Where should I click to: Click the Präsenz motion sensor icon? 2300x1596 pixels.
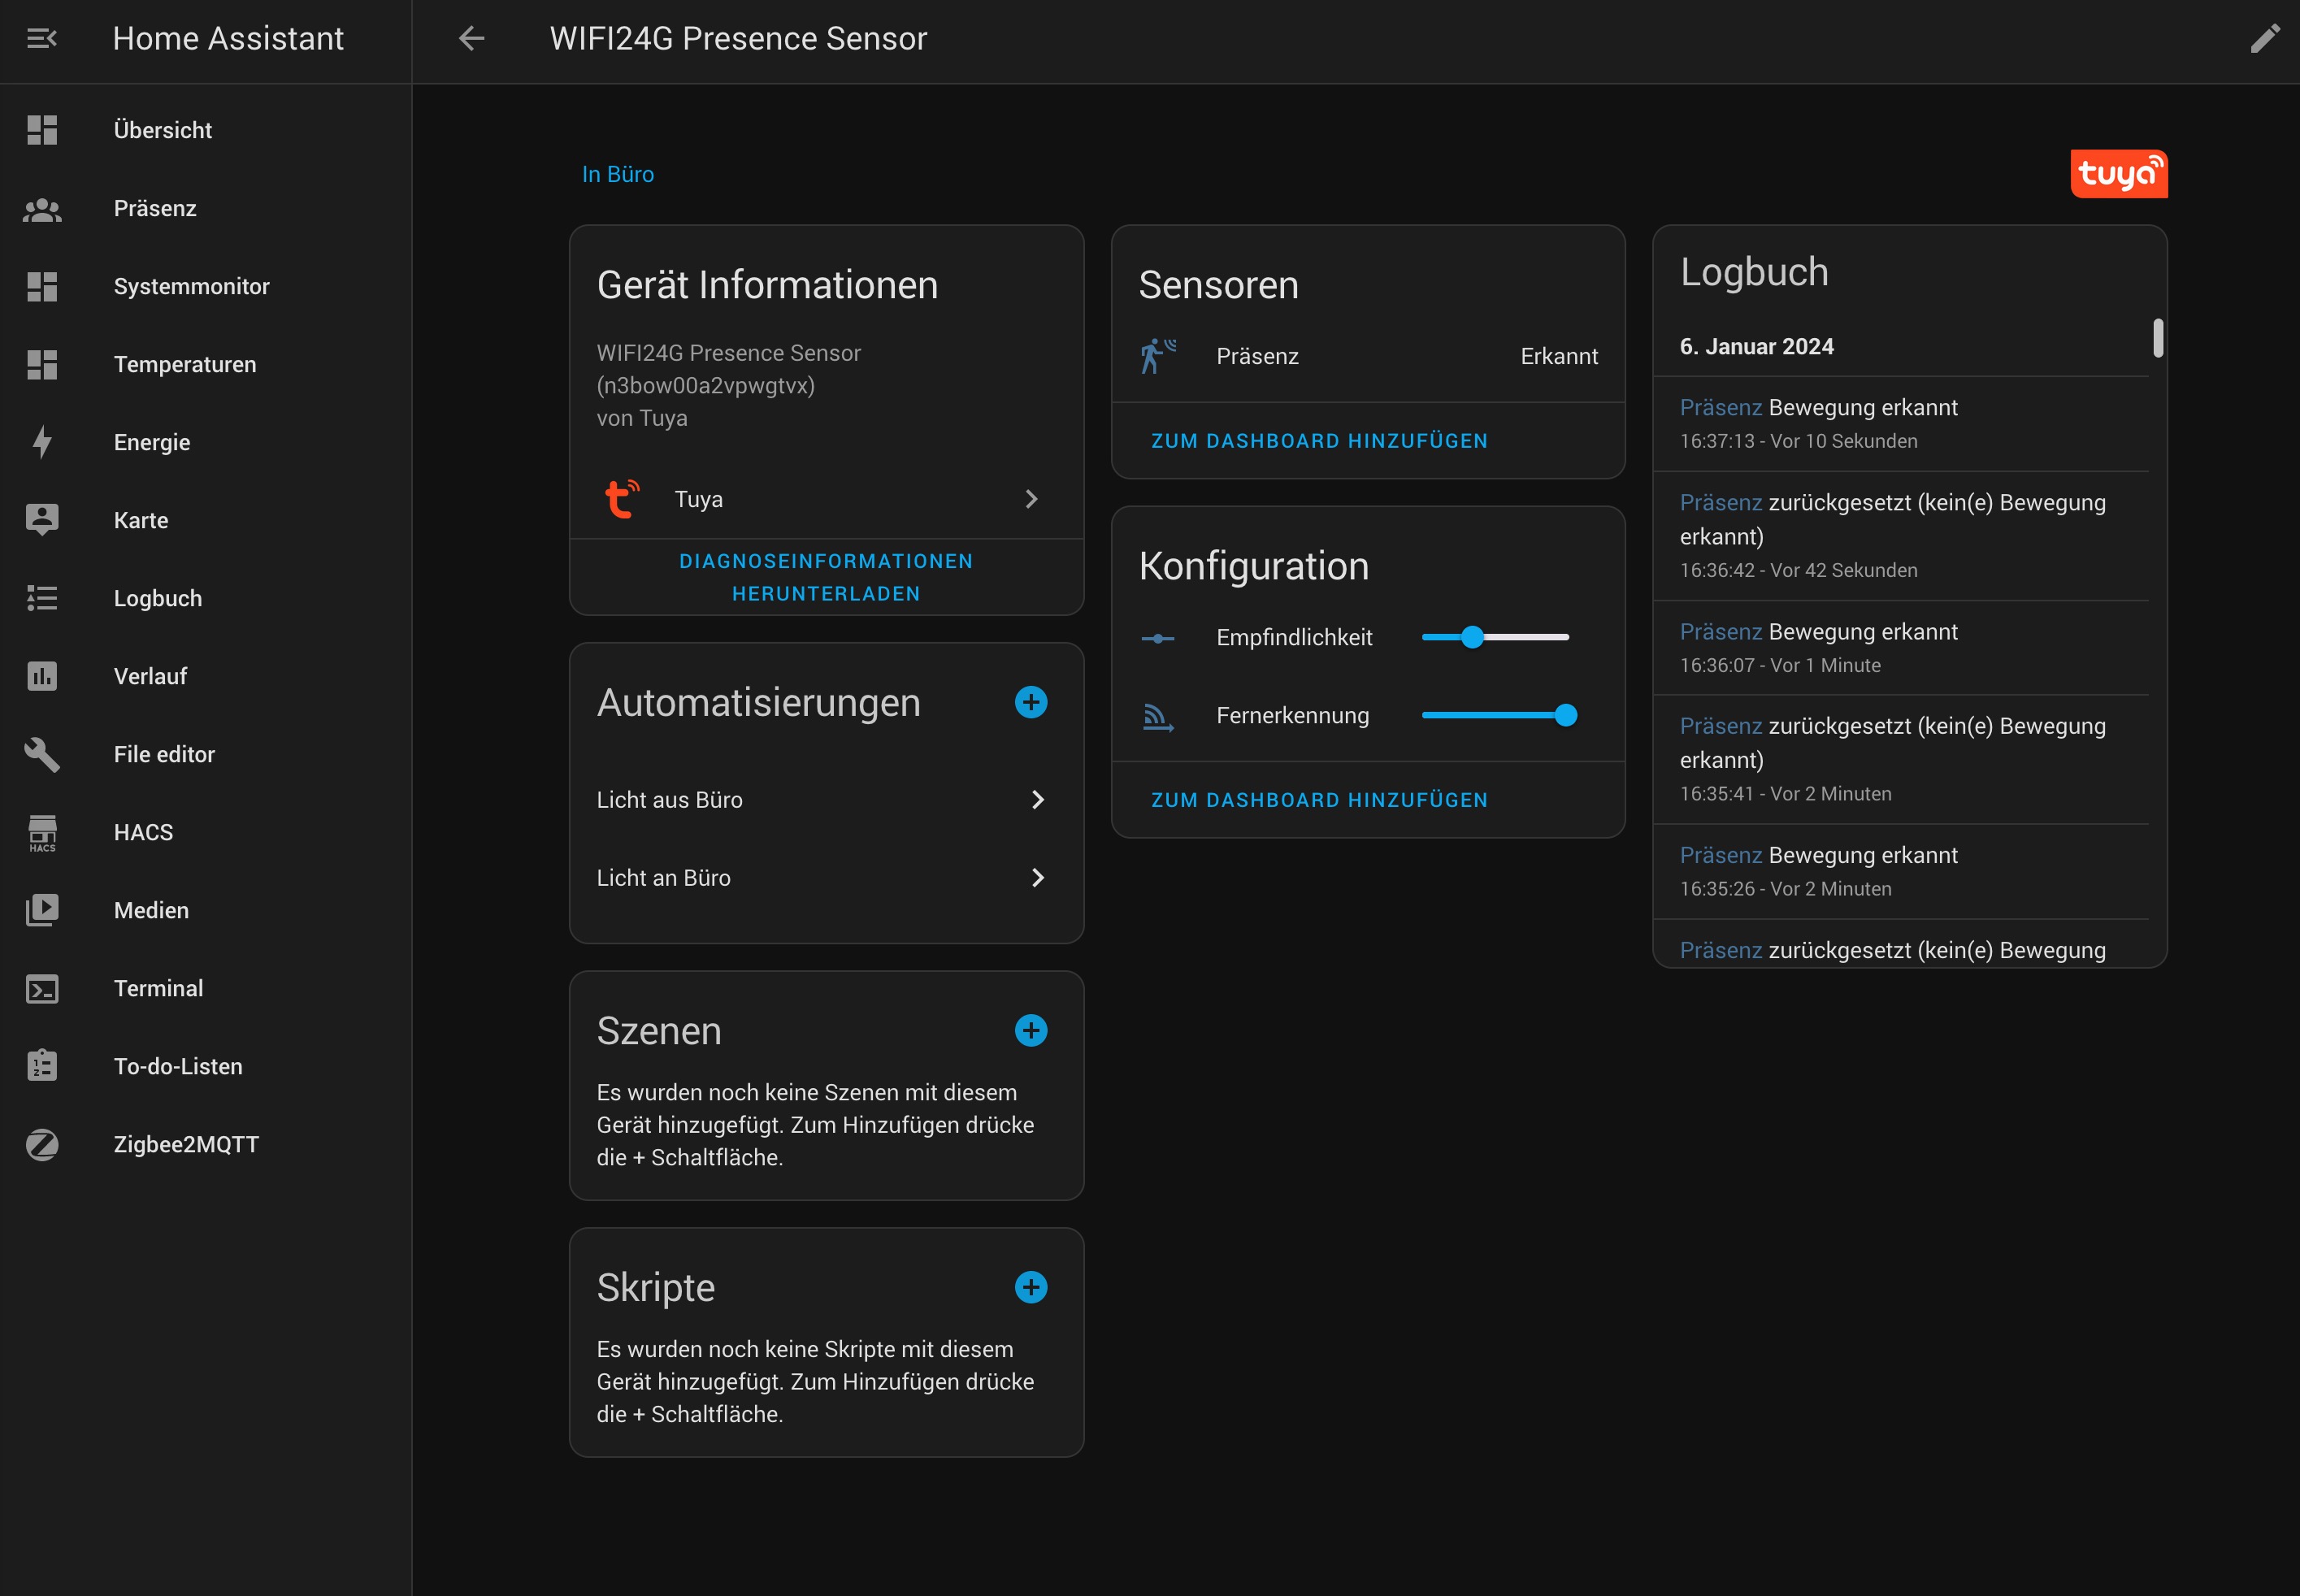pyautogui.click(x=1157, y=356)
